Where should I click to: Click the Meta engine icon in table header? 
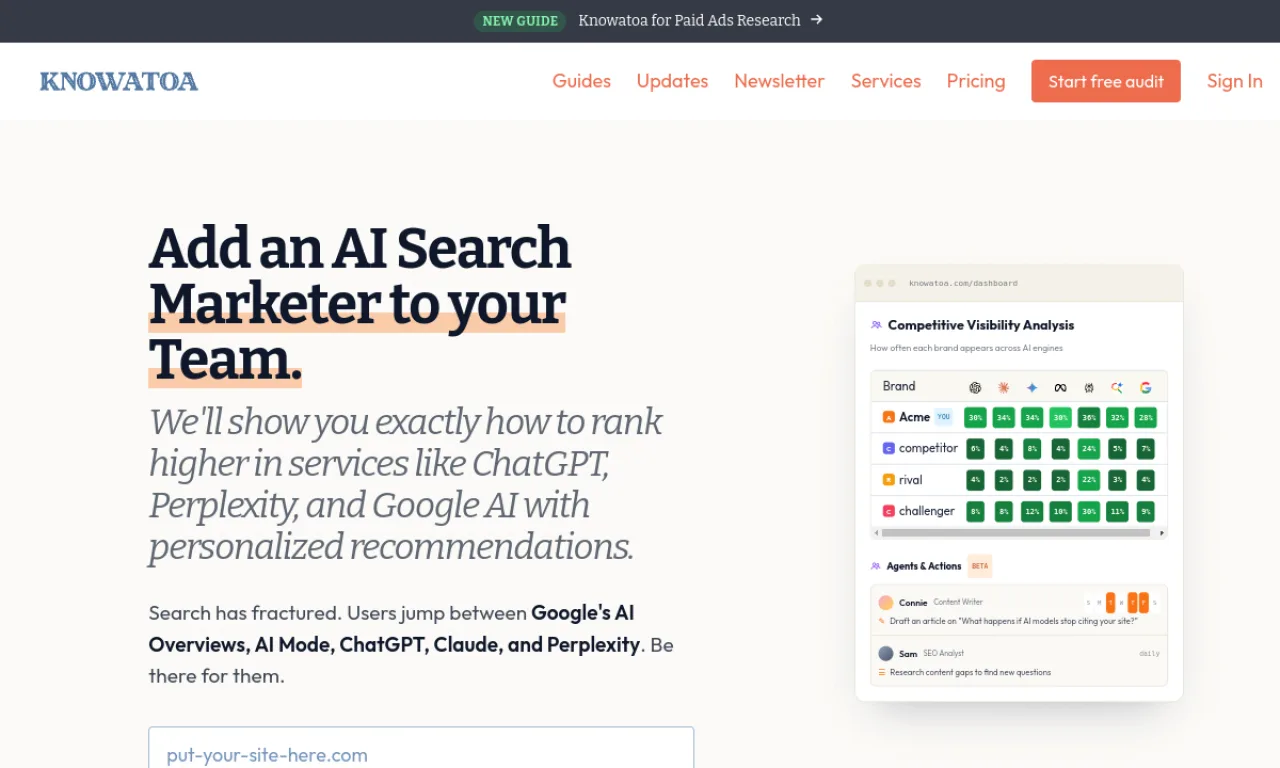tap(1061, 388)
